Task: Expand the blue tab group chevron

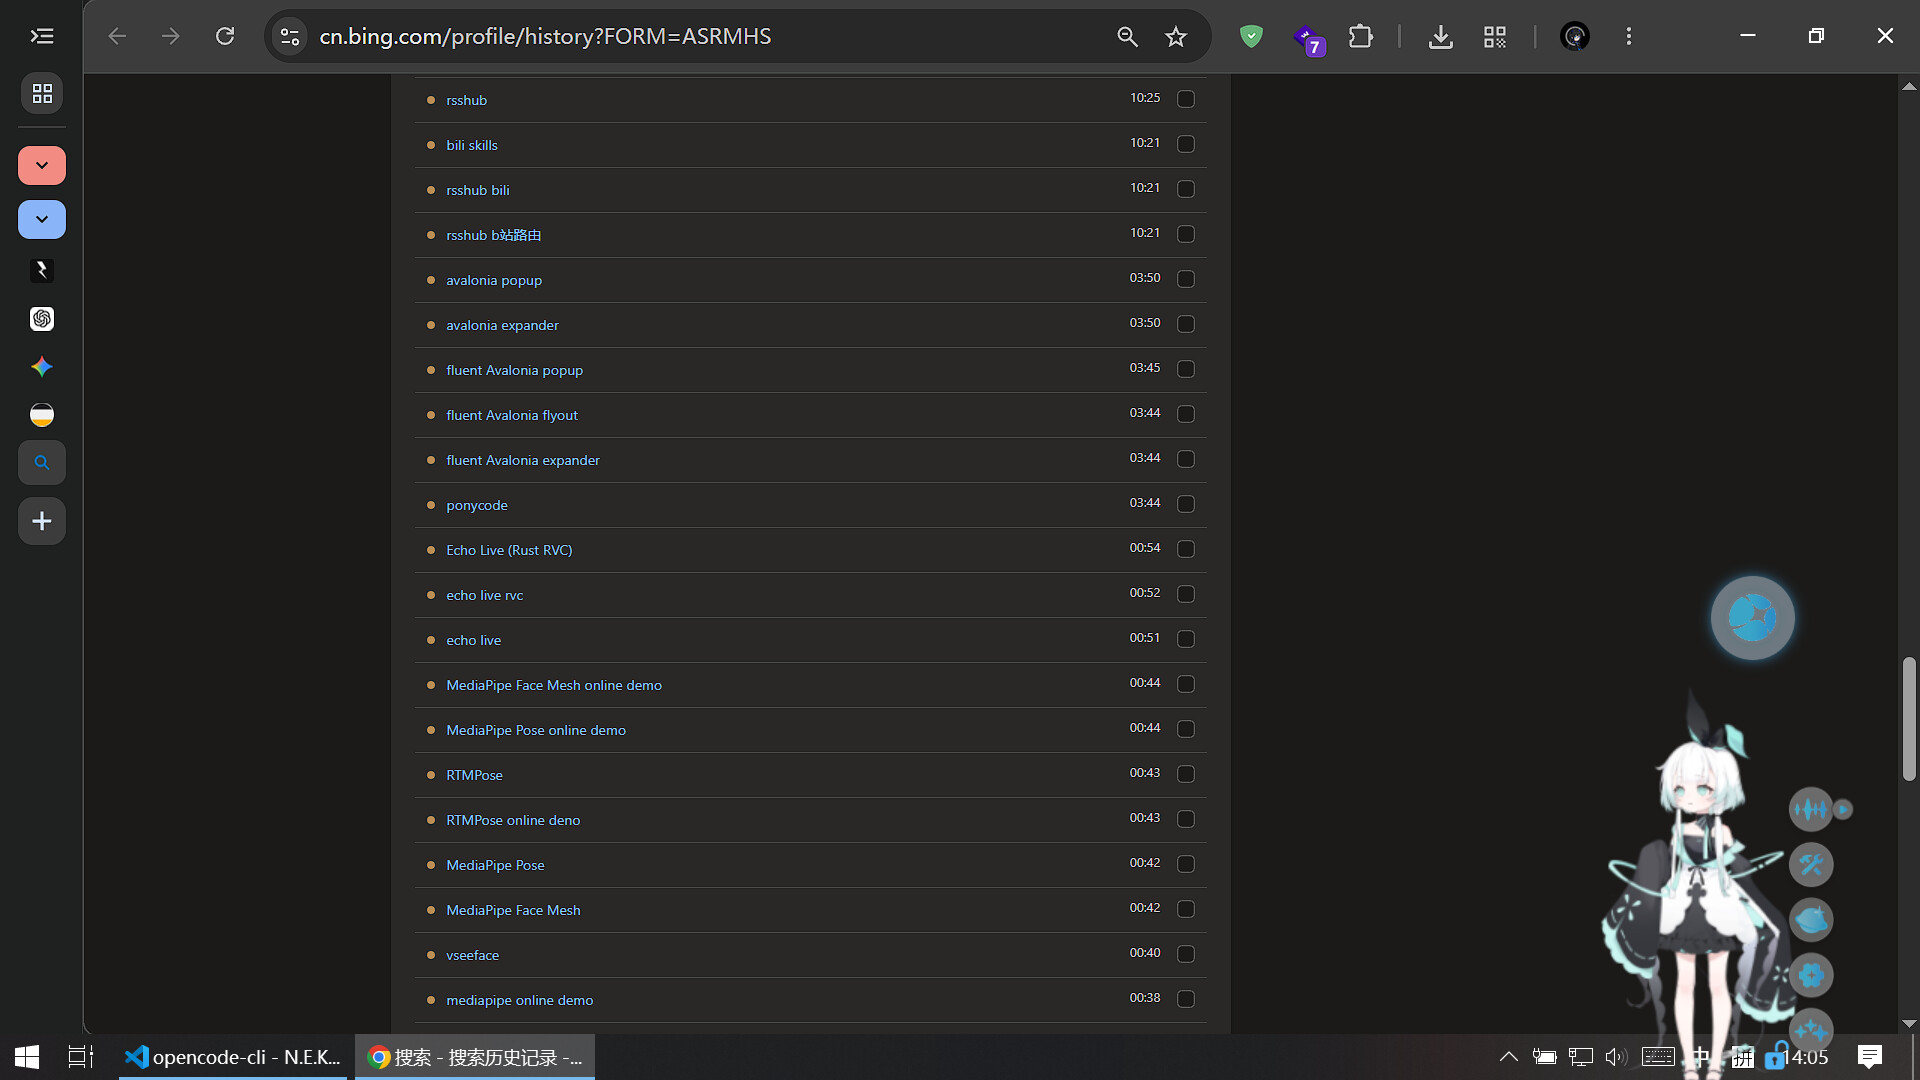Action: coord(42,219)
